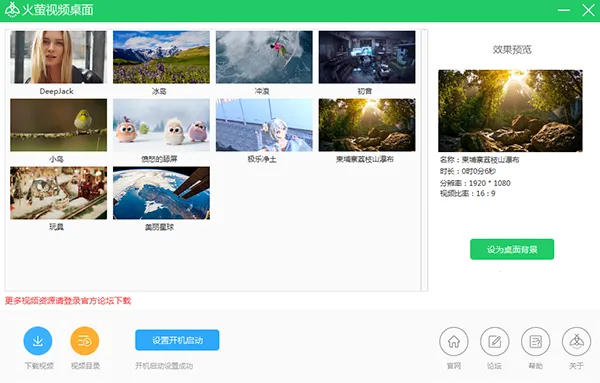
Task: Open the About firefly icon
Action: tap(577, 341)
